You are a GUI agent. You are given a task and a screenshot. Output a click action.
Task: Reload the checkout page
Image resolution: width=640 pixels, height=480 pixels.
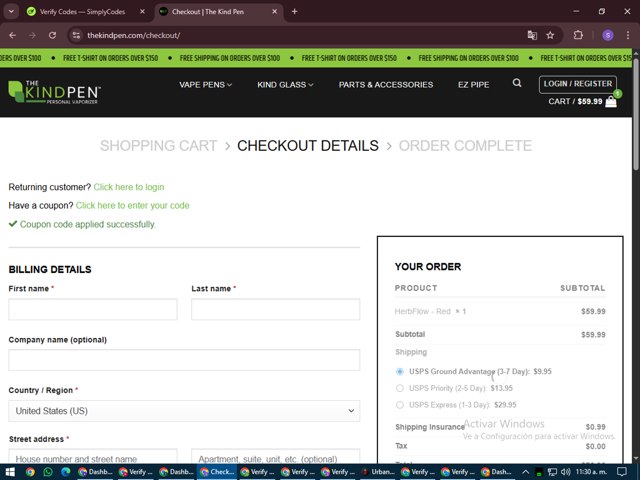52,36
